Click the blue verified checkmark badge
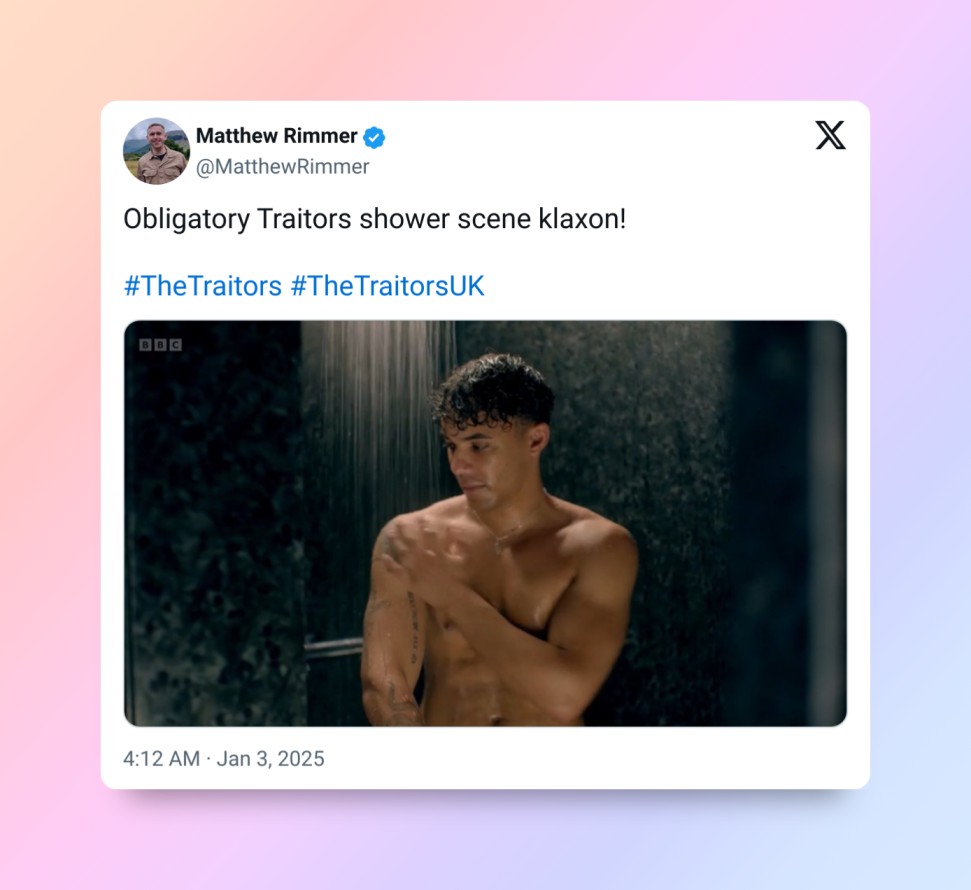Viewport: 971px width, 890px height. point(373,137)
